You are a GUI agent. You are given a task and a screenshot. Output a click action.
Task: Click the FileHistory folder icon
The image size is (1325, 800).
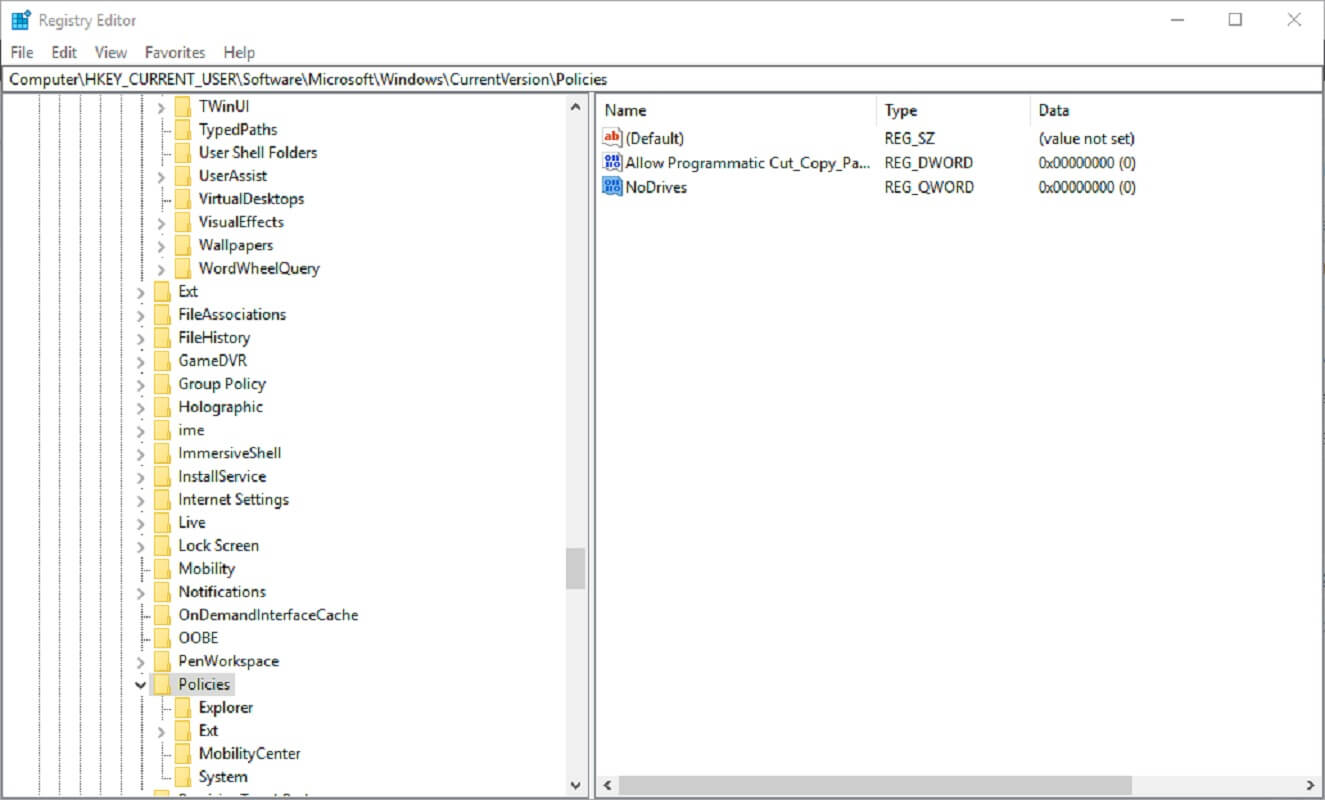(x=163, y=337)
